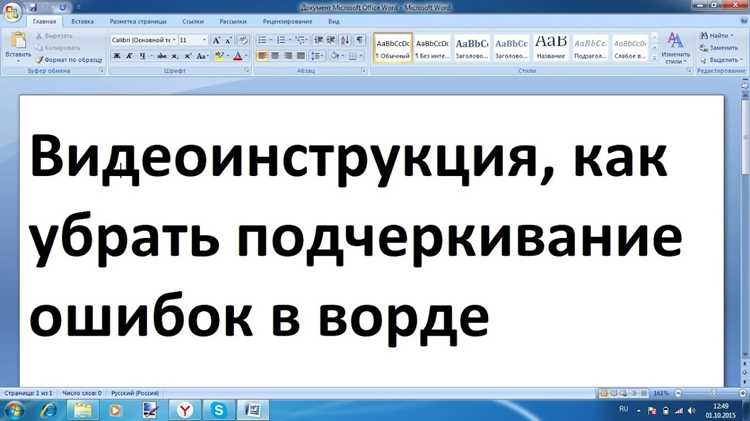Toggle show paragraph marks (¶)
This screenshot has width=750, height=421.
(x=360, y=40)
